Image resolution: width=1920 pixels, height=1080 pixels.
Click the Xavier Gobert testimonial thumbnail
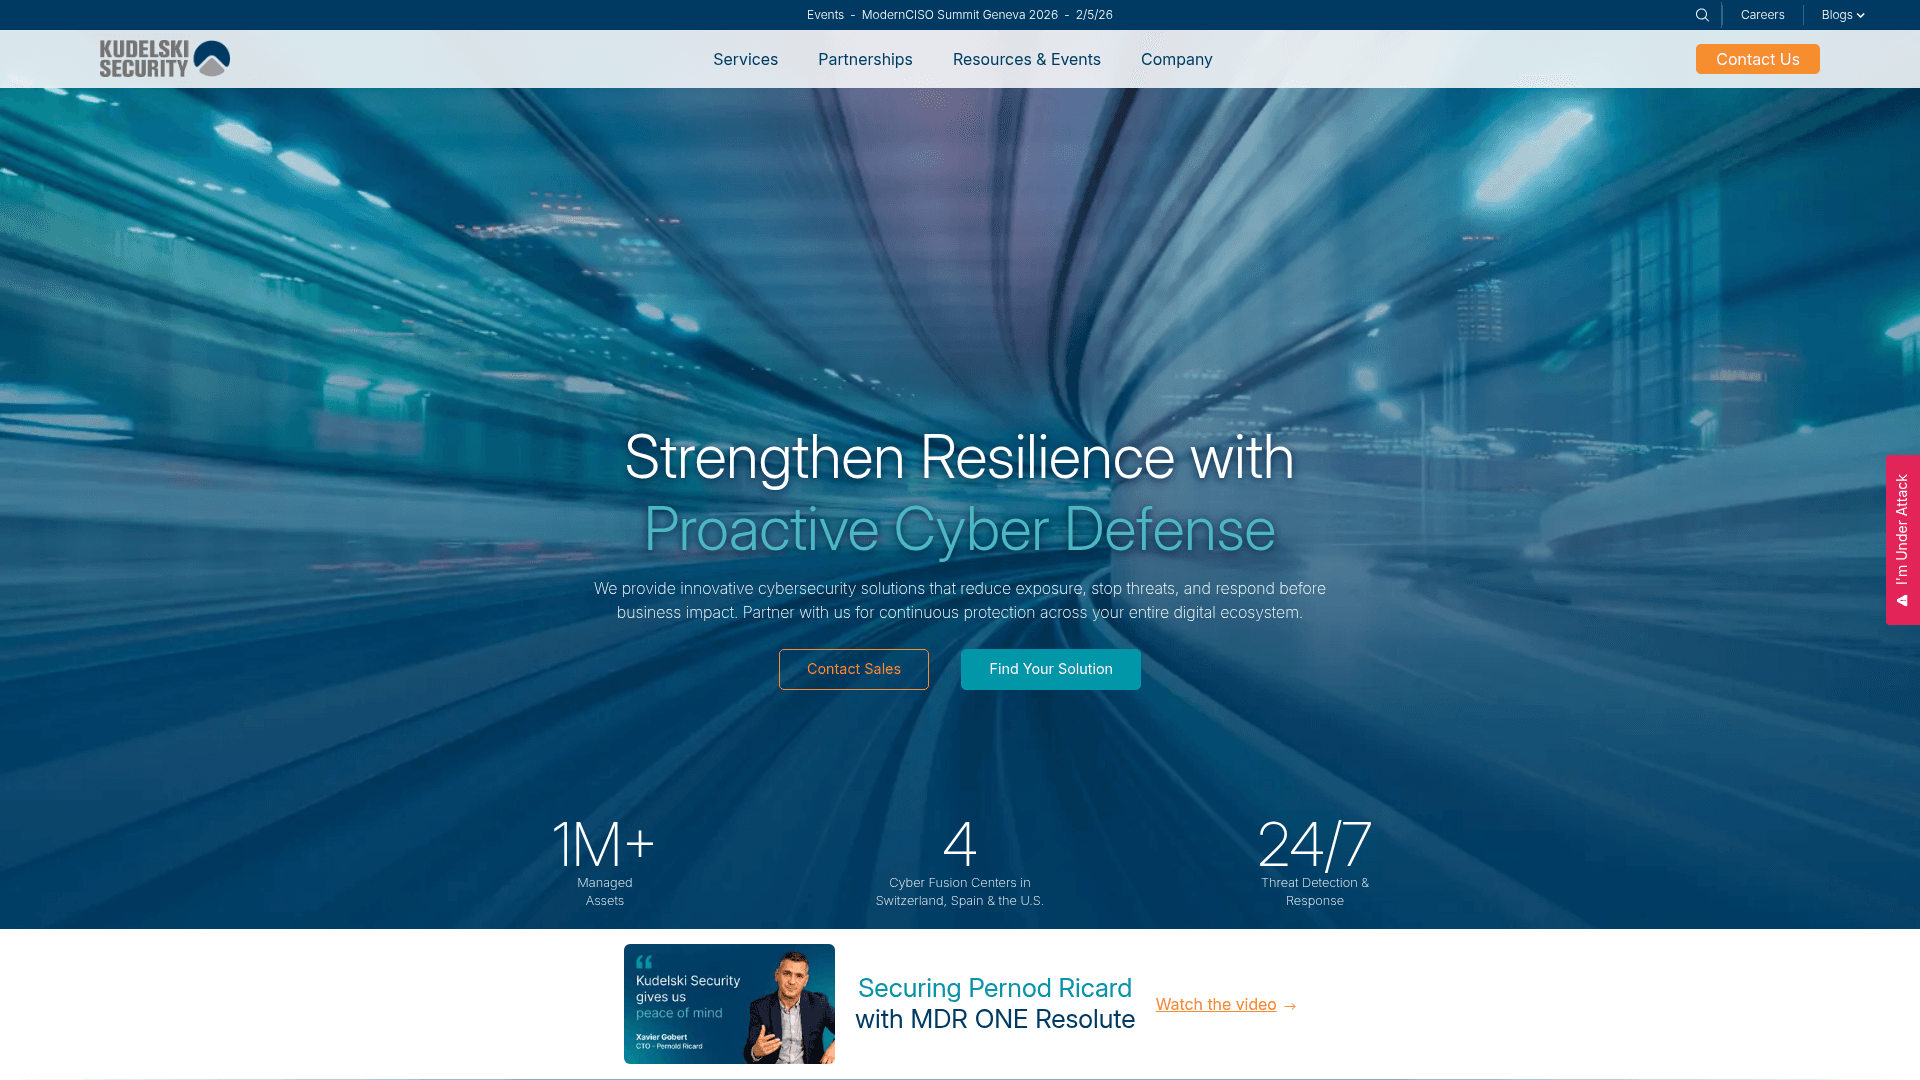tap(728, 1004)
